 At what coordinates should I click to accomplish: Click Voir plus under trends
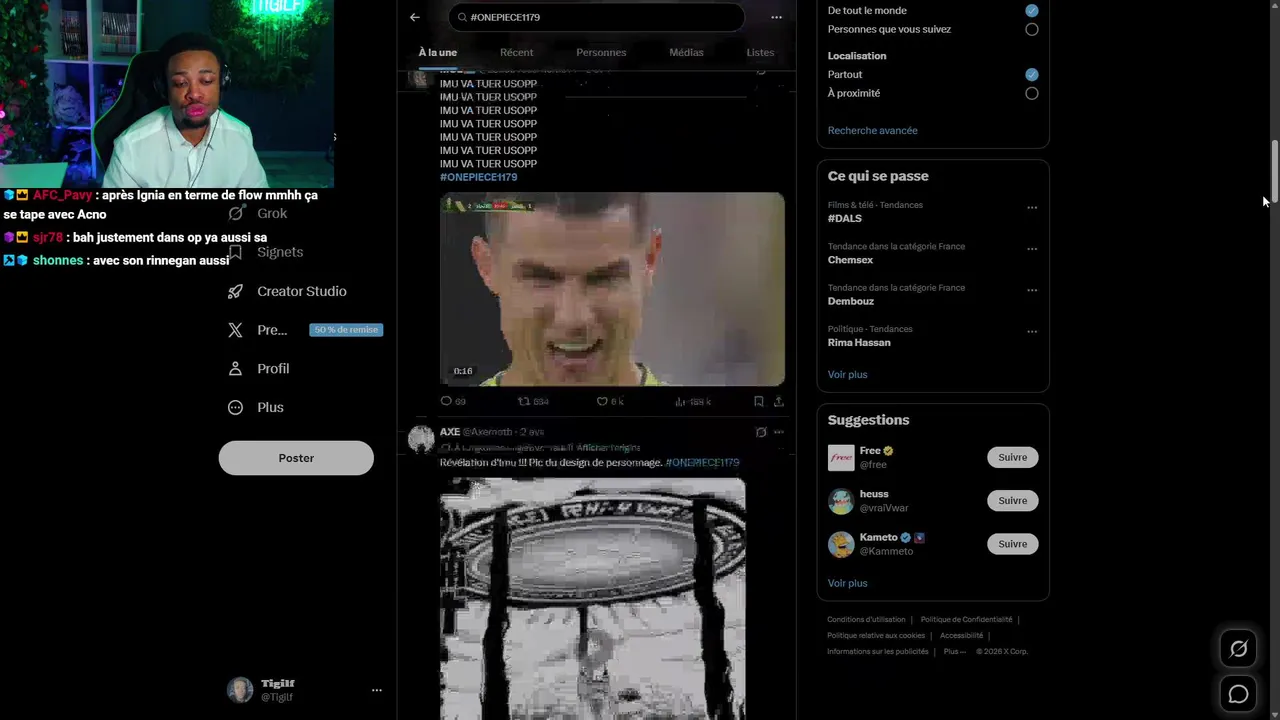pos(847,374)
